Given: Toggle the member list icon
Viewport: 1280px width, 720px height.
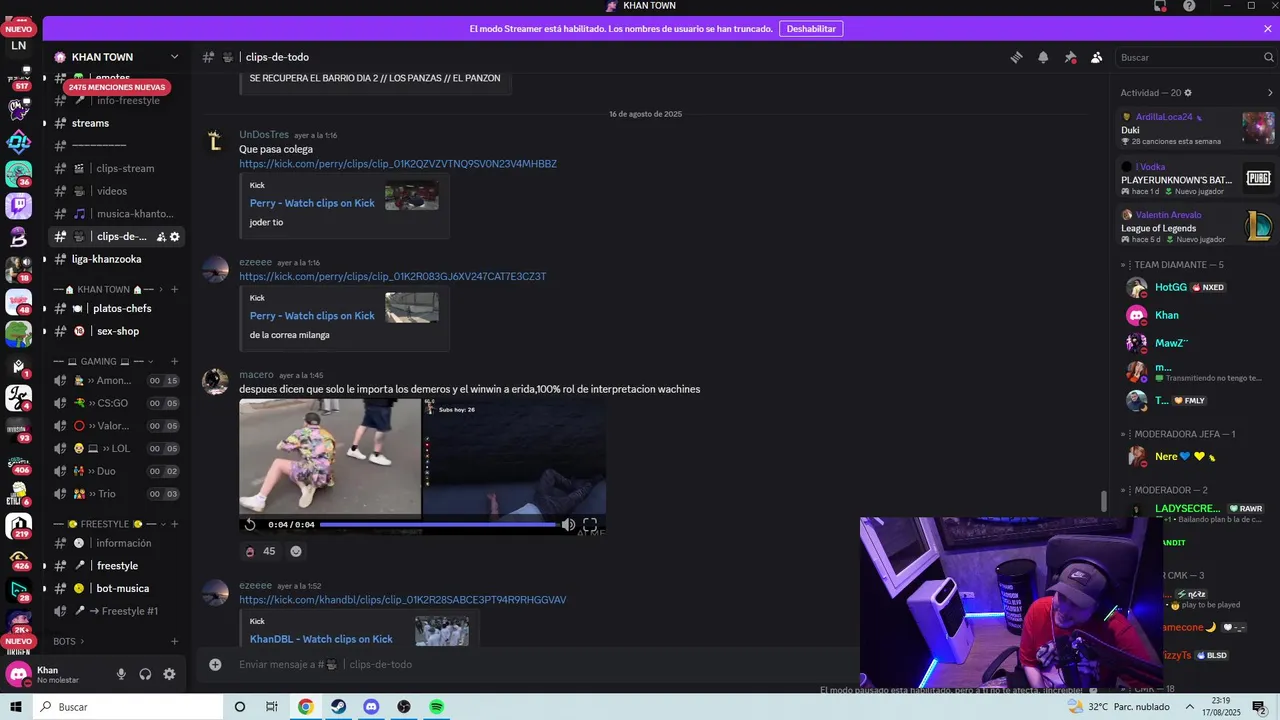Looking at the screenshot, I should click(1096, 57).
